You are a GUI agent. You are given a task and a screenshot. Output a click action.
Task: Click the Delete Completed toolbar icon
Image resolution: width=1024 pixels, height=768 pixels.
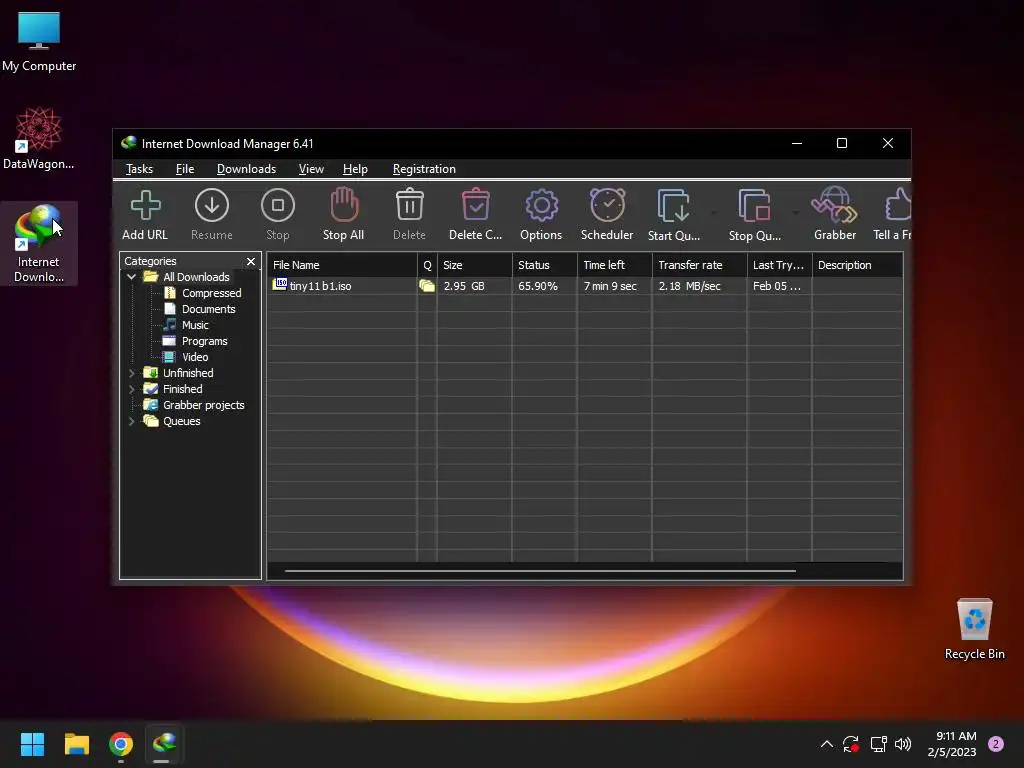click(x=475, y=214)
